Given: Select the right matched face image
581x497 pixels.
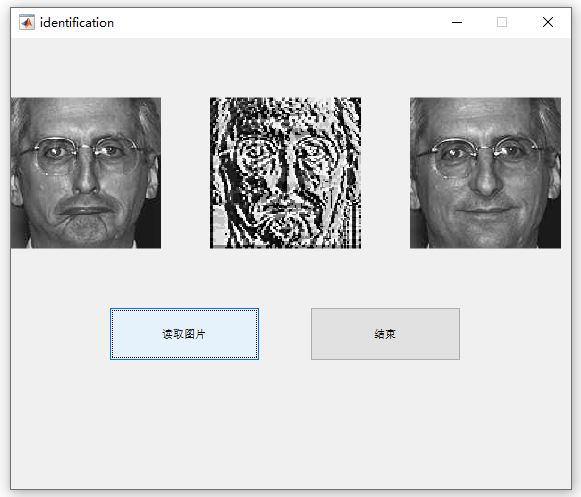Looking at the screenshot, I should click(x=485, y=173).
